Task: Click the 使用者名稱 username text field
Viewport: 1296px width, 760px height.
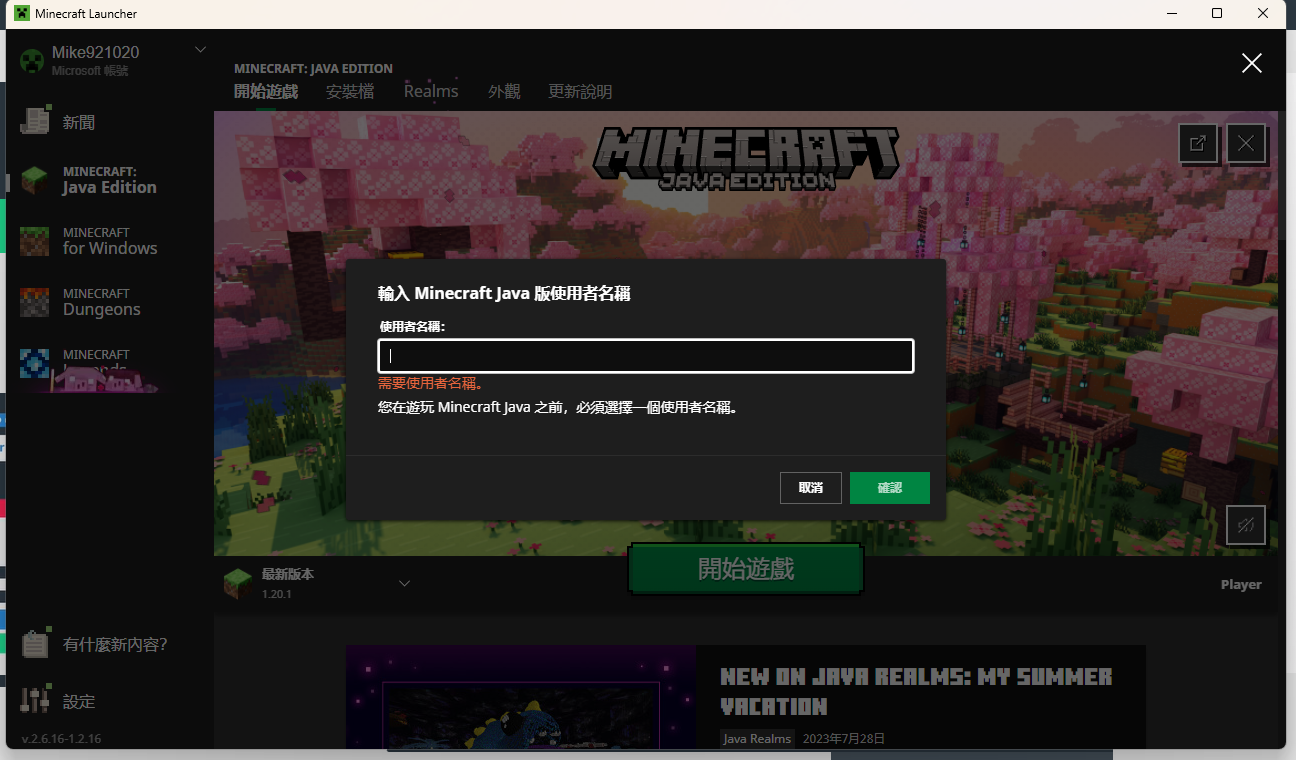Action: (645, 356)
